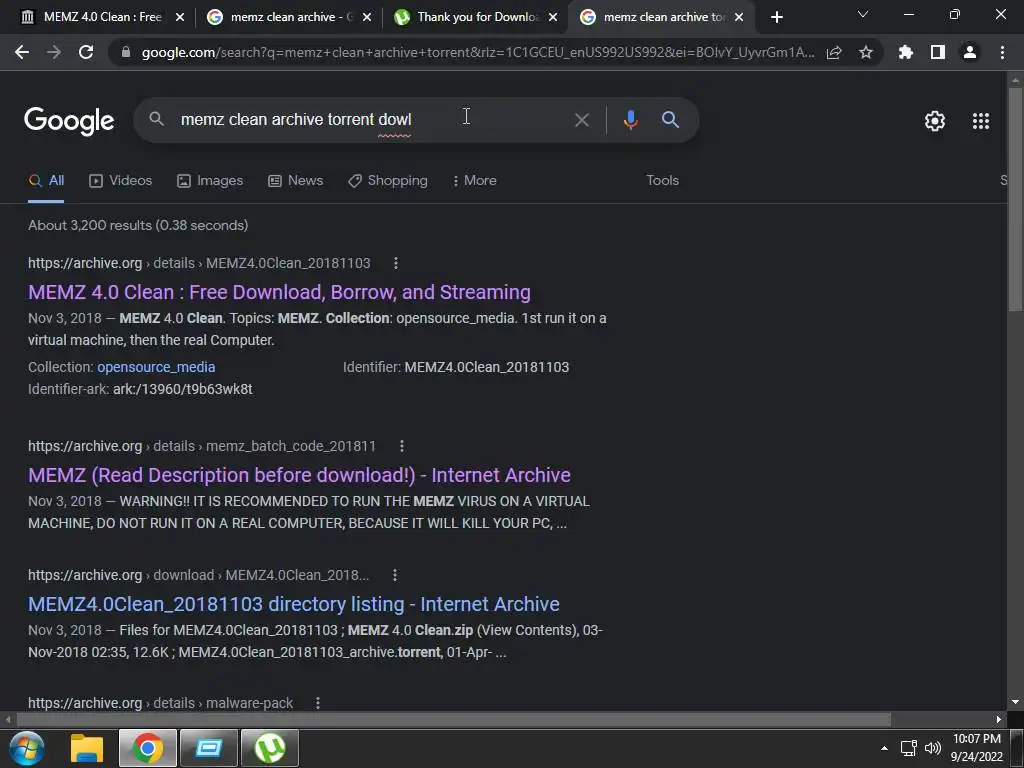Open 'MEMZ 4.0 Clean : Free Download' result
This screenshot has height=768, width=1024.
pyautogui.click(x=280, y=292)
